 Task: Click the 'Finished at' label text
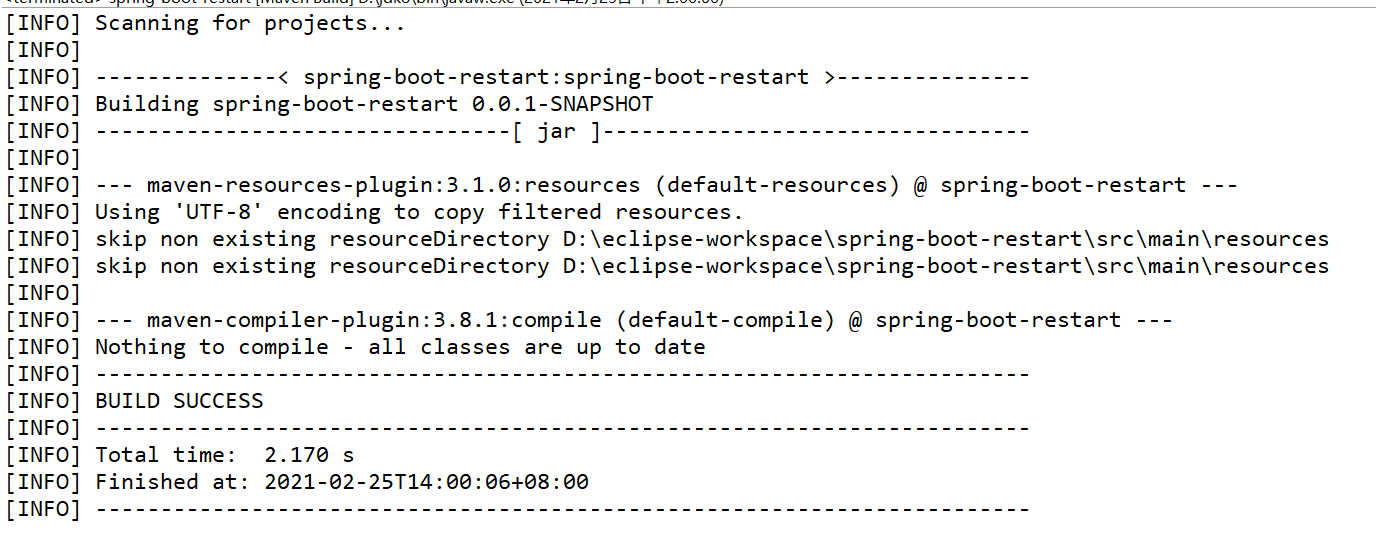[x=172, y=482]
